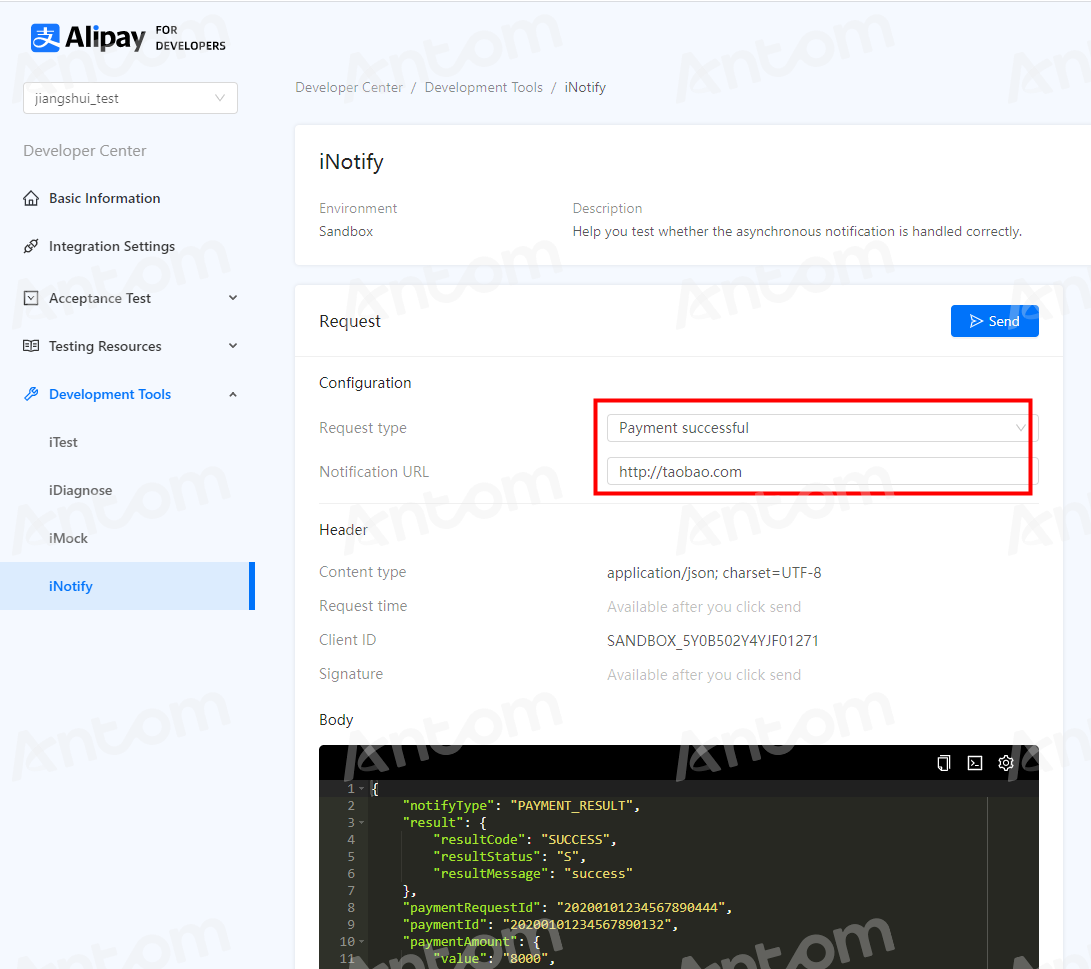This screenshot has width=1091, height=969.
Task: Click the content type value application/json
Action: point(714,572)
